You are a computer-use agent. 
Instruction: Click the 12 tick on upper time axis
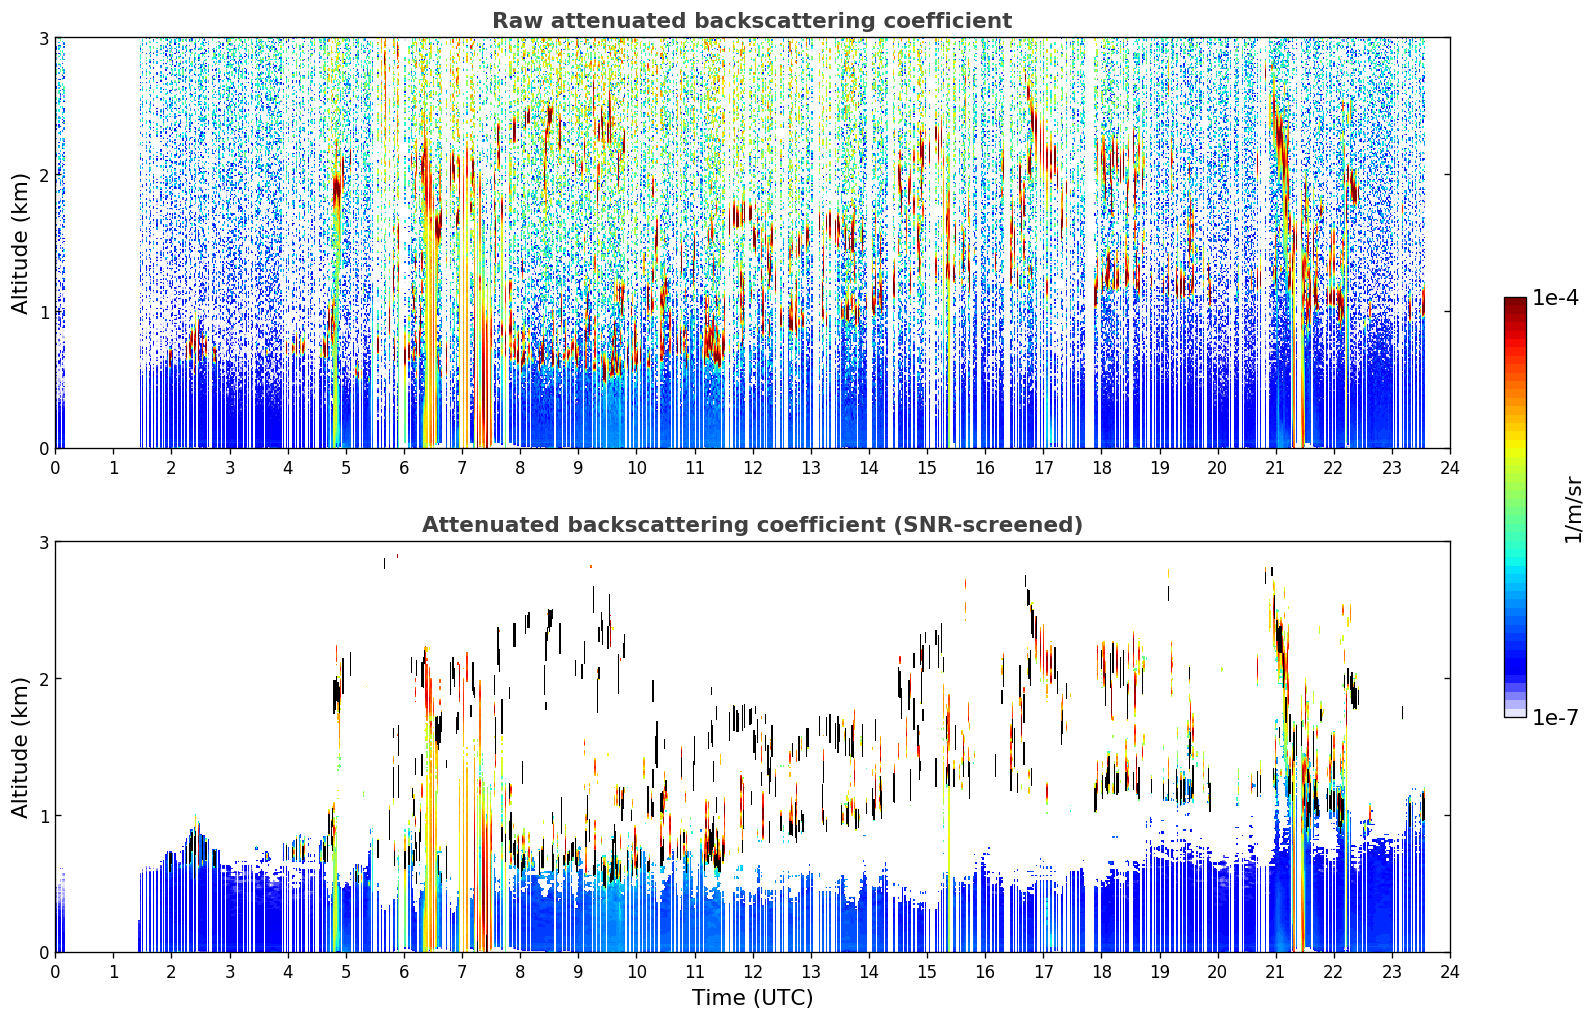[752, 467]
